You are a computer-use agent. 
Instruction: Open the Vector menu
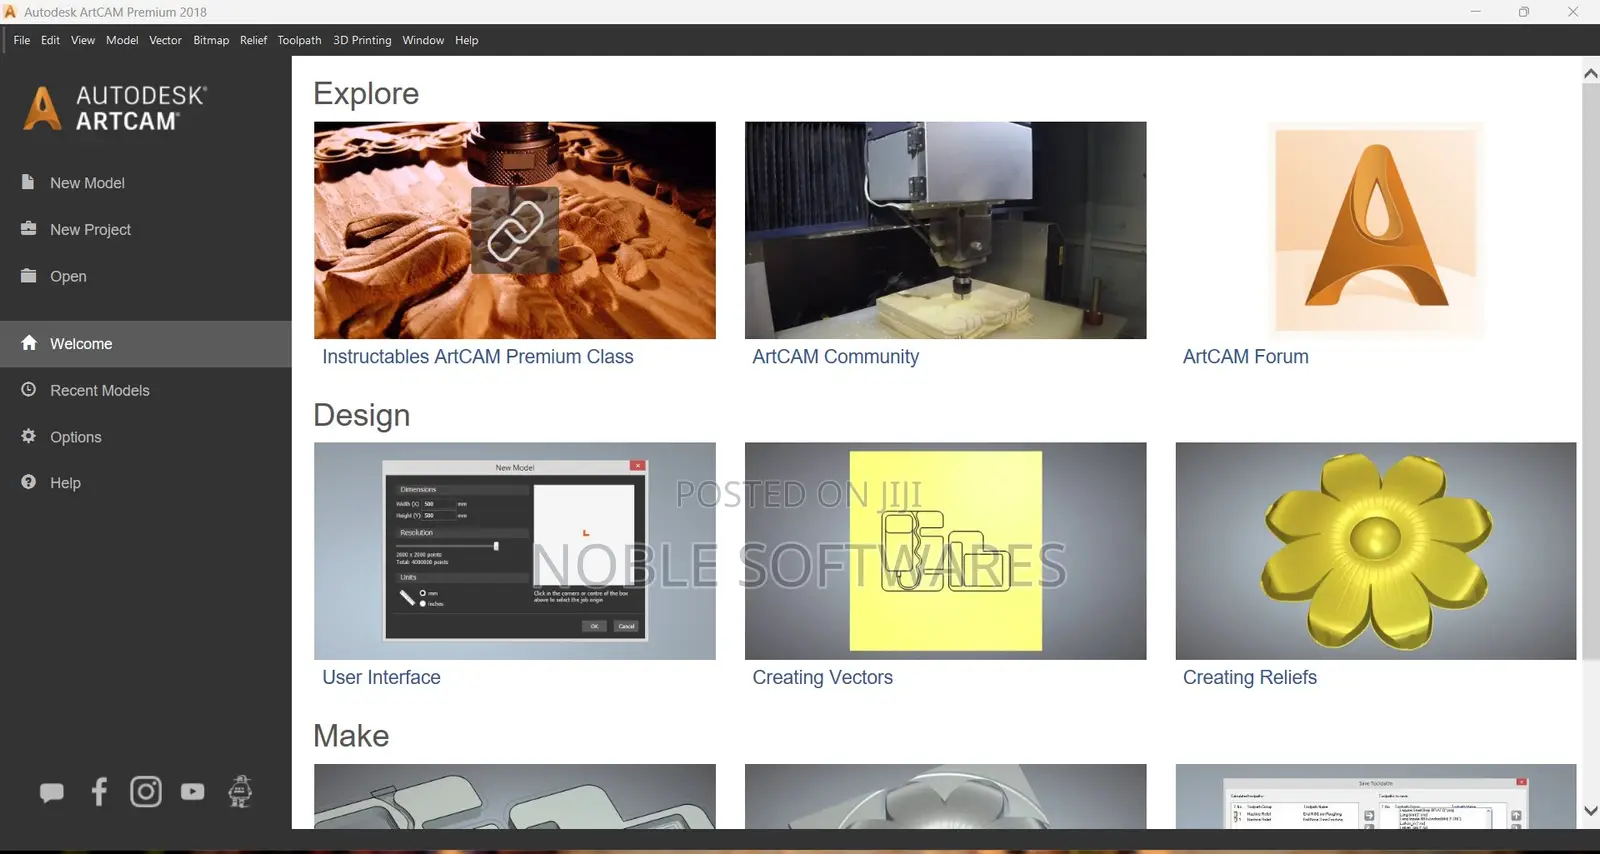pyautogui.click(x=165, y=40)
